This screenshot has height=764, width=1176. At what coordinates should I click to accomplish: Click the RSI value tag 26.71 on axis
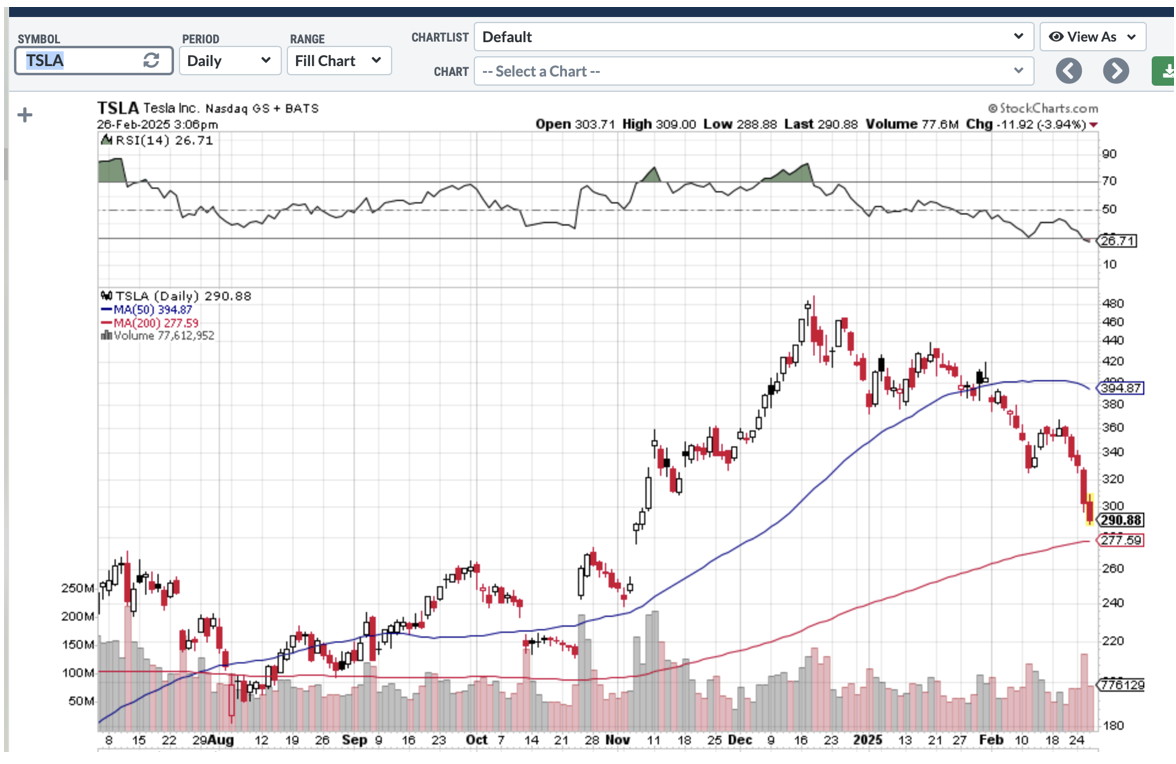[x=1114, y=241]
